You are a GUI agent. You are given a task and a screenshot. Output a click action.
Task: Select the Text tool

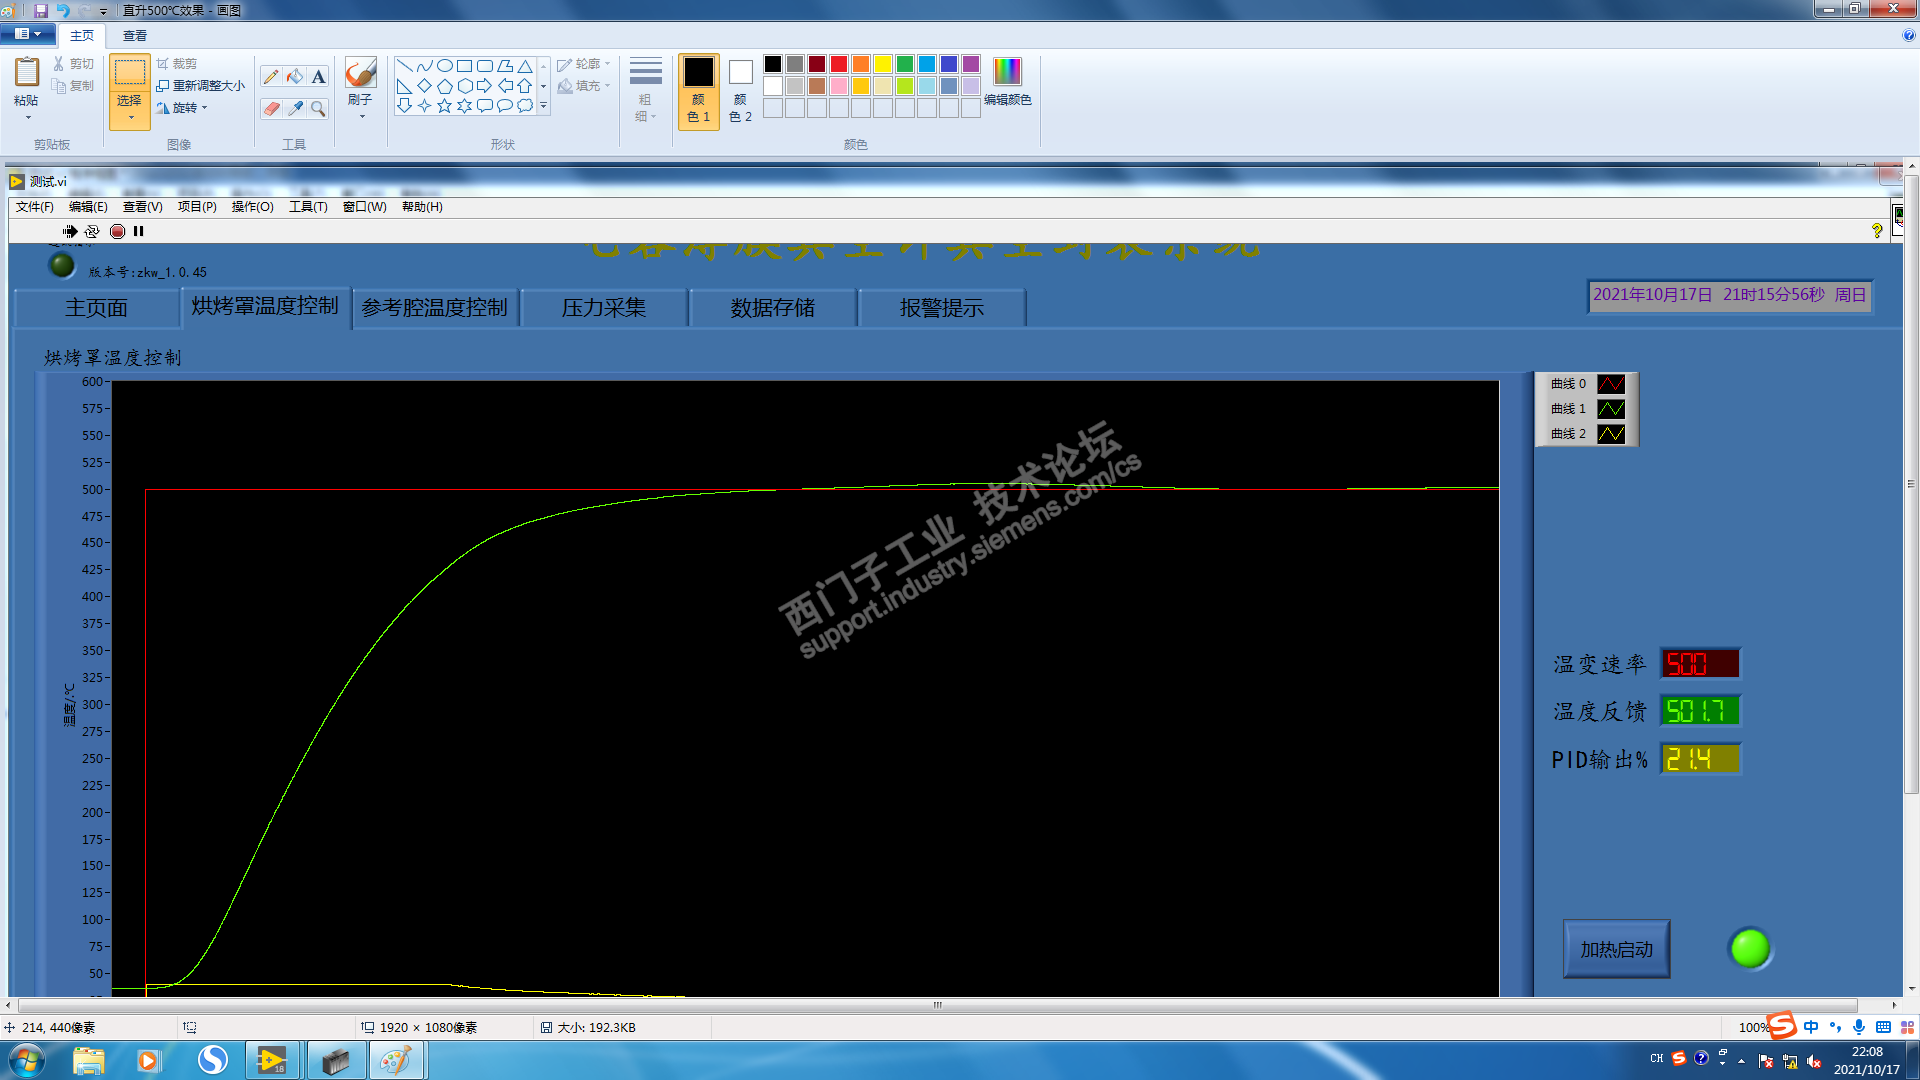click(318, 77)
